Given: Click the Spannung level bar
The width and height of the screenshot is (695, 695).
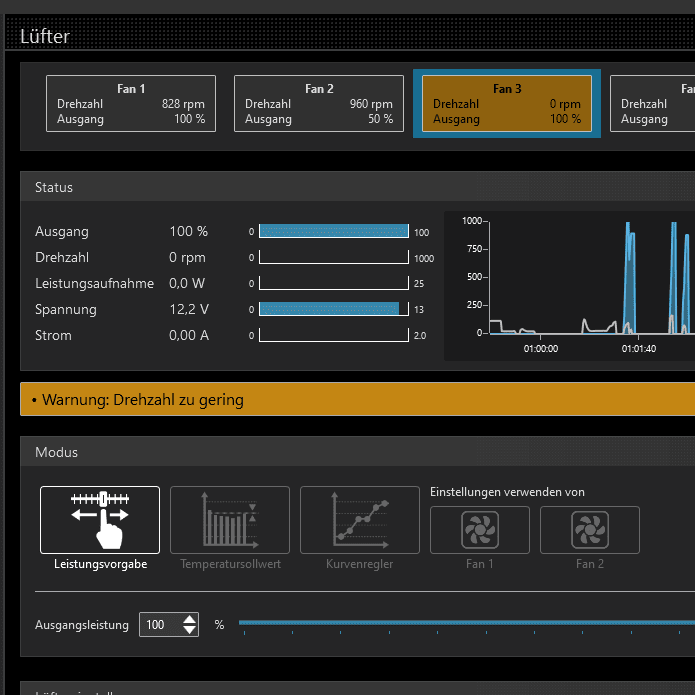Looking at the screenshot, I should tap(334, 309).
